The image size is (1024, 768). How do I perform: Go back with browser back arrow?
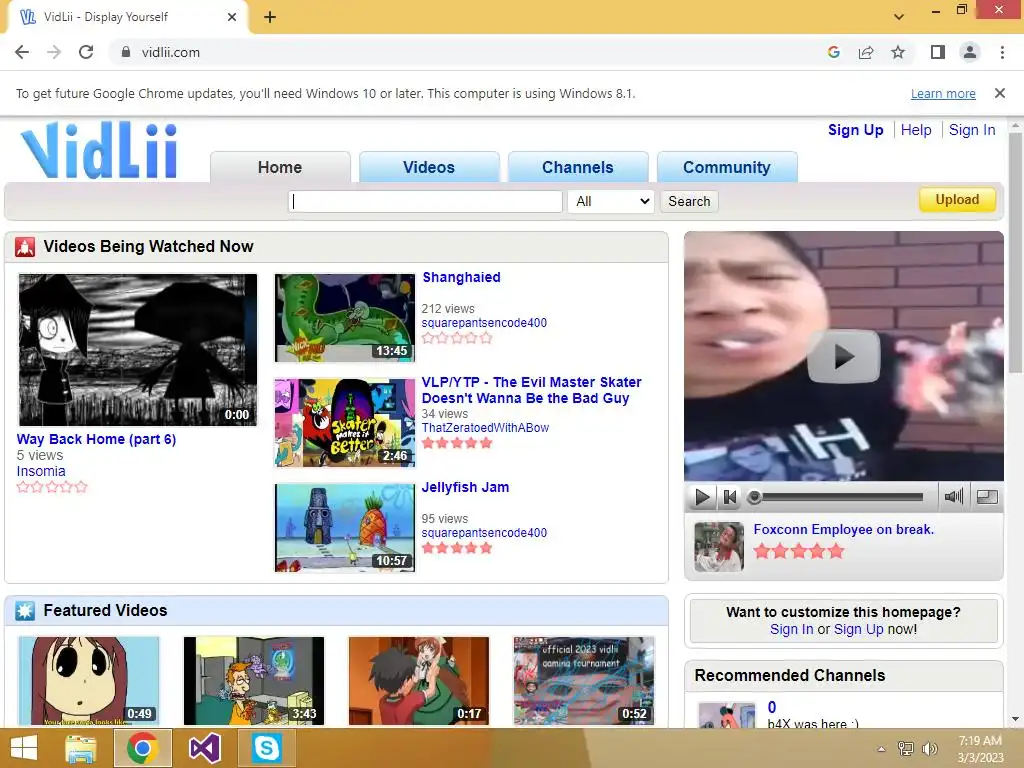pos(22,52)
